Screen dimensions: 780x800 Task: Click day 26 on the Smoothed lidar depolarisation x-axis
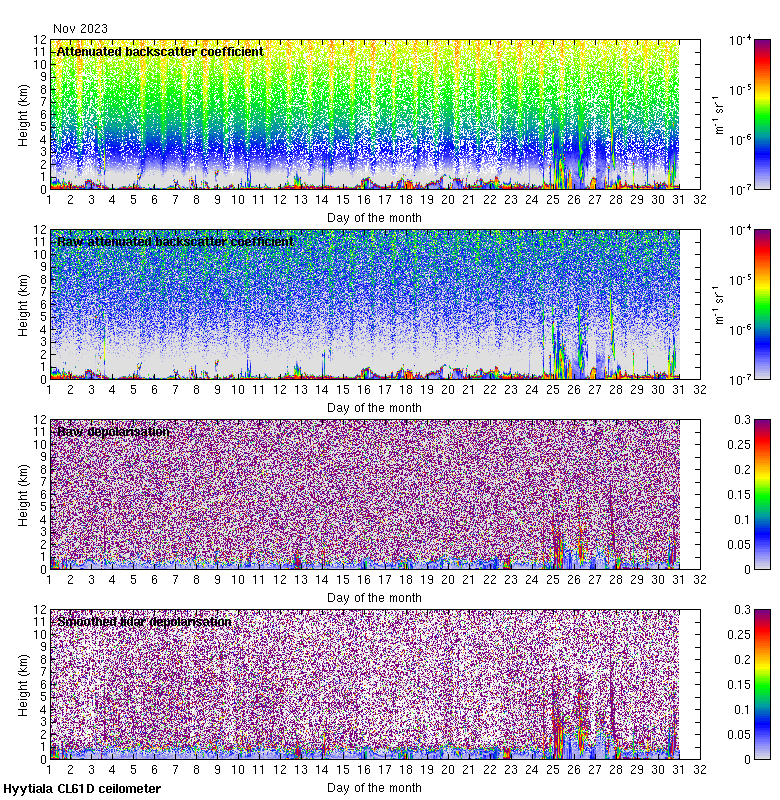pyautogui.click(x=574, y=770)
